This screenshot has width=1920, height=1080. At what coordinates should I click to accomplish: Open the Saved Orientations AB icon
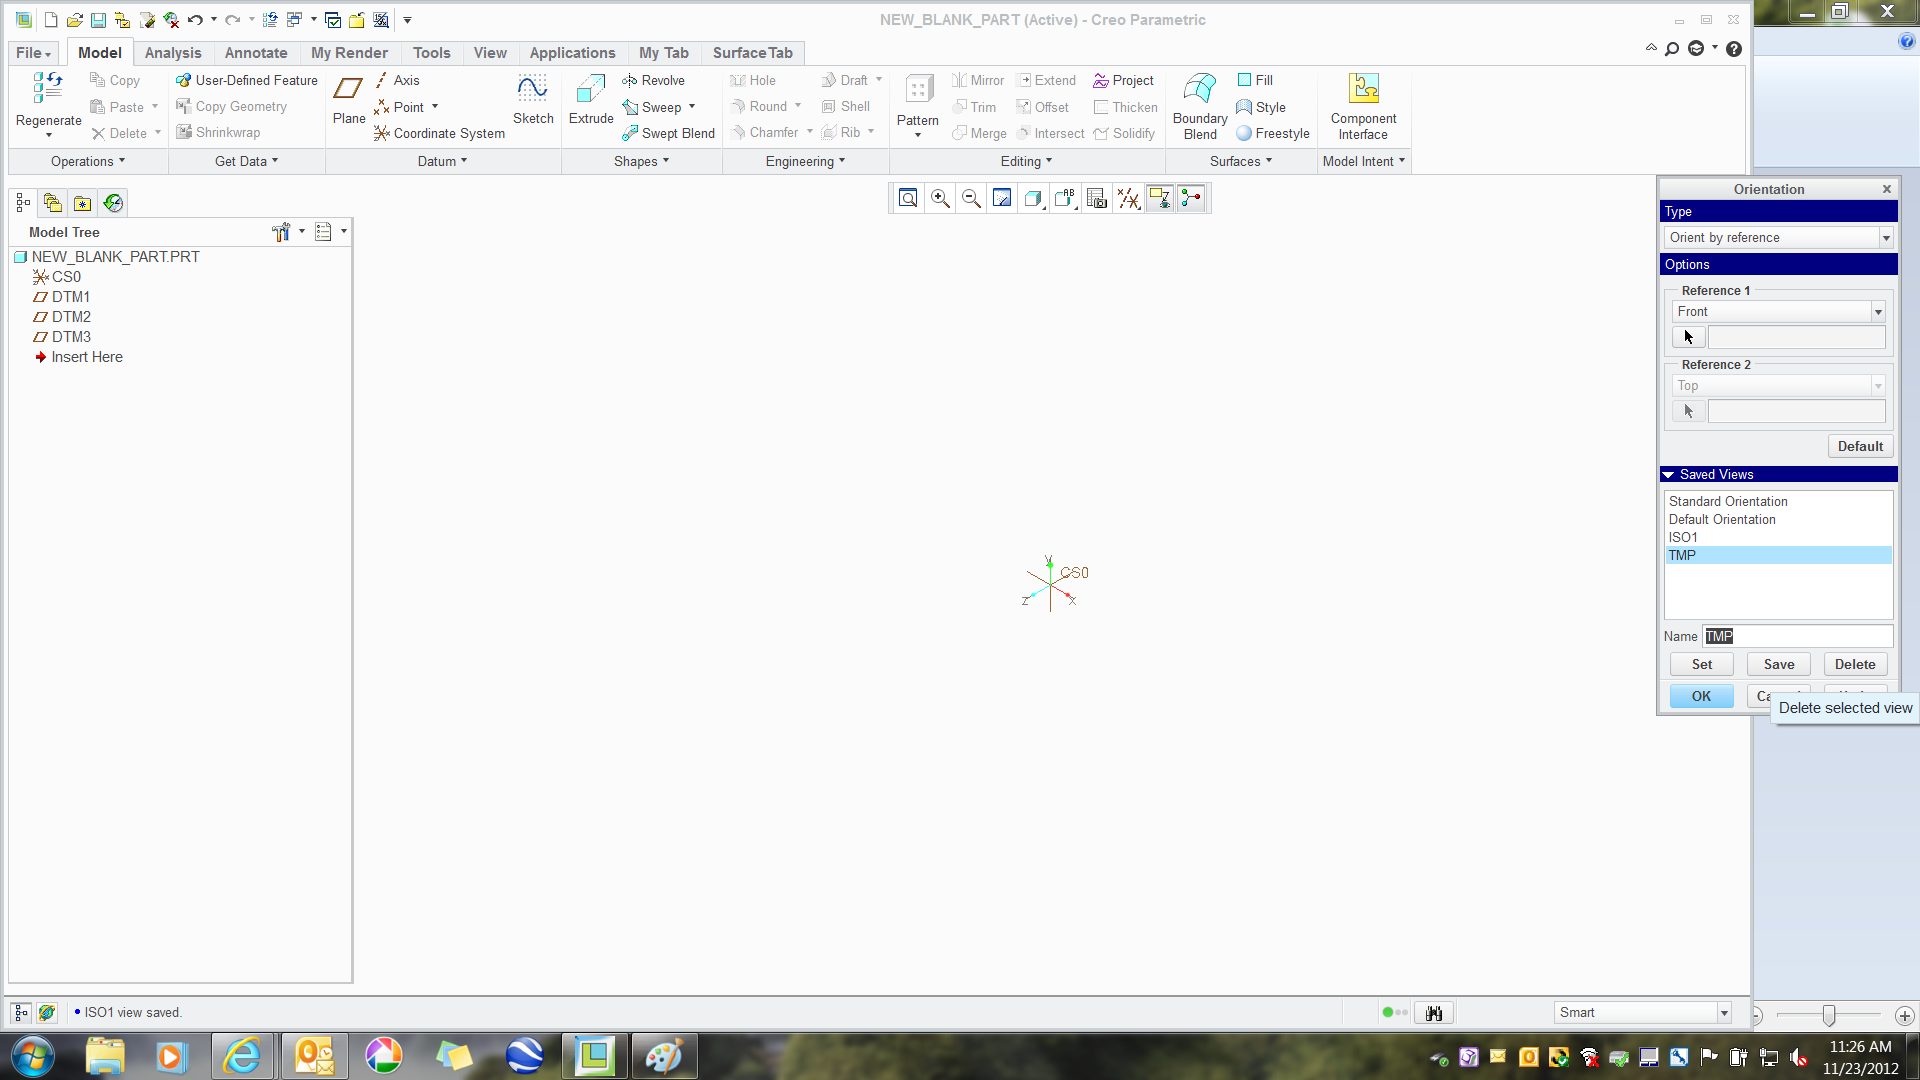point(1065,198)
